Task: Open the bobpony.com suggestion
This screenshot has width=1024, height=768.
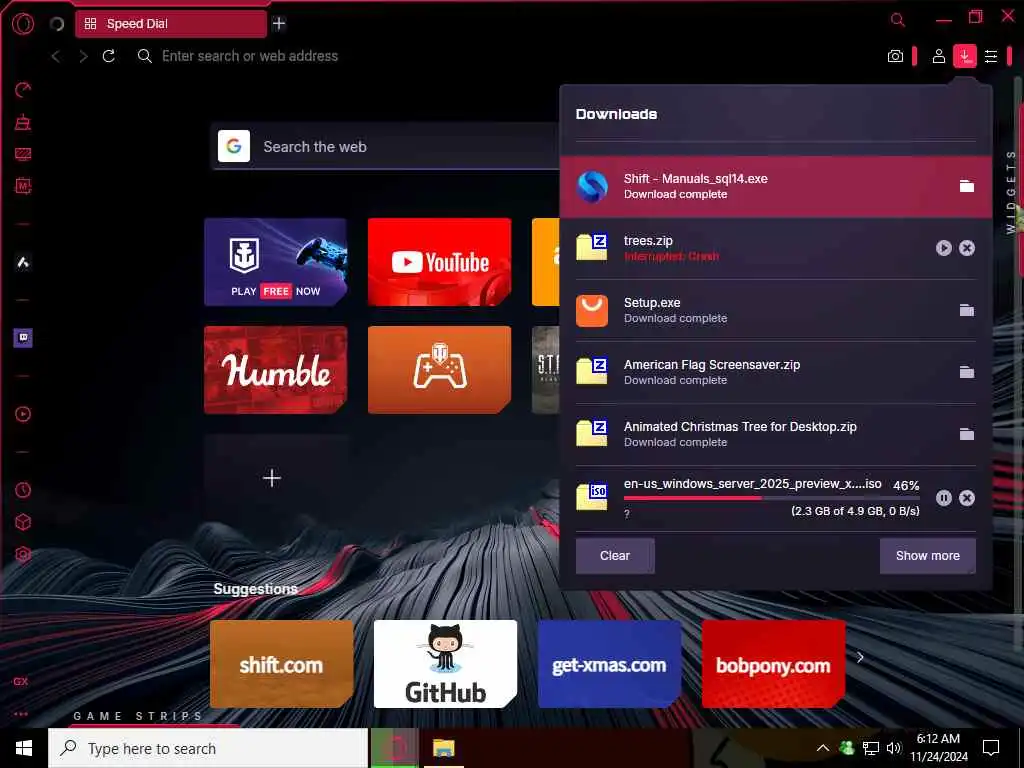Action: tap(773, 664)
